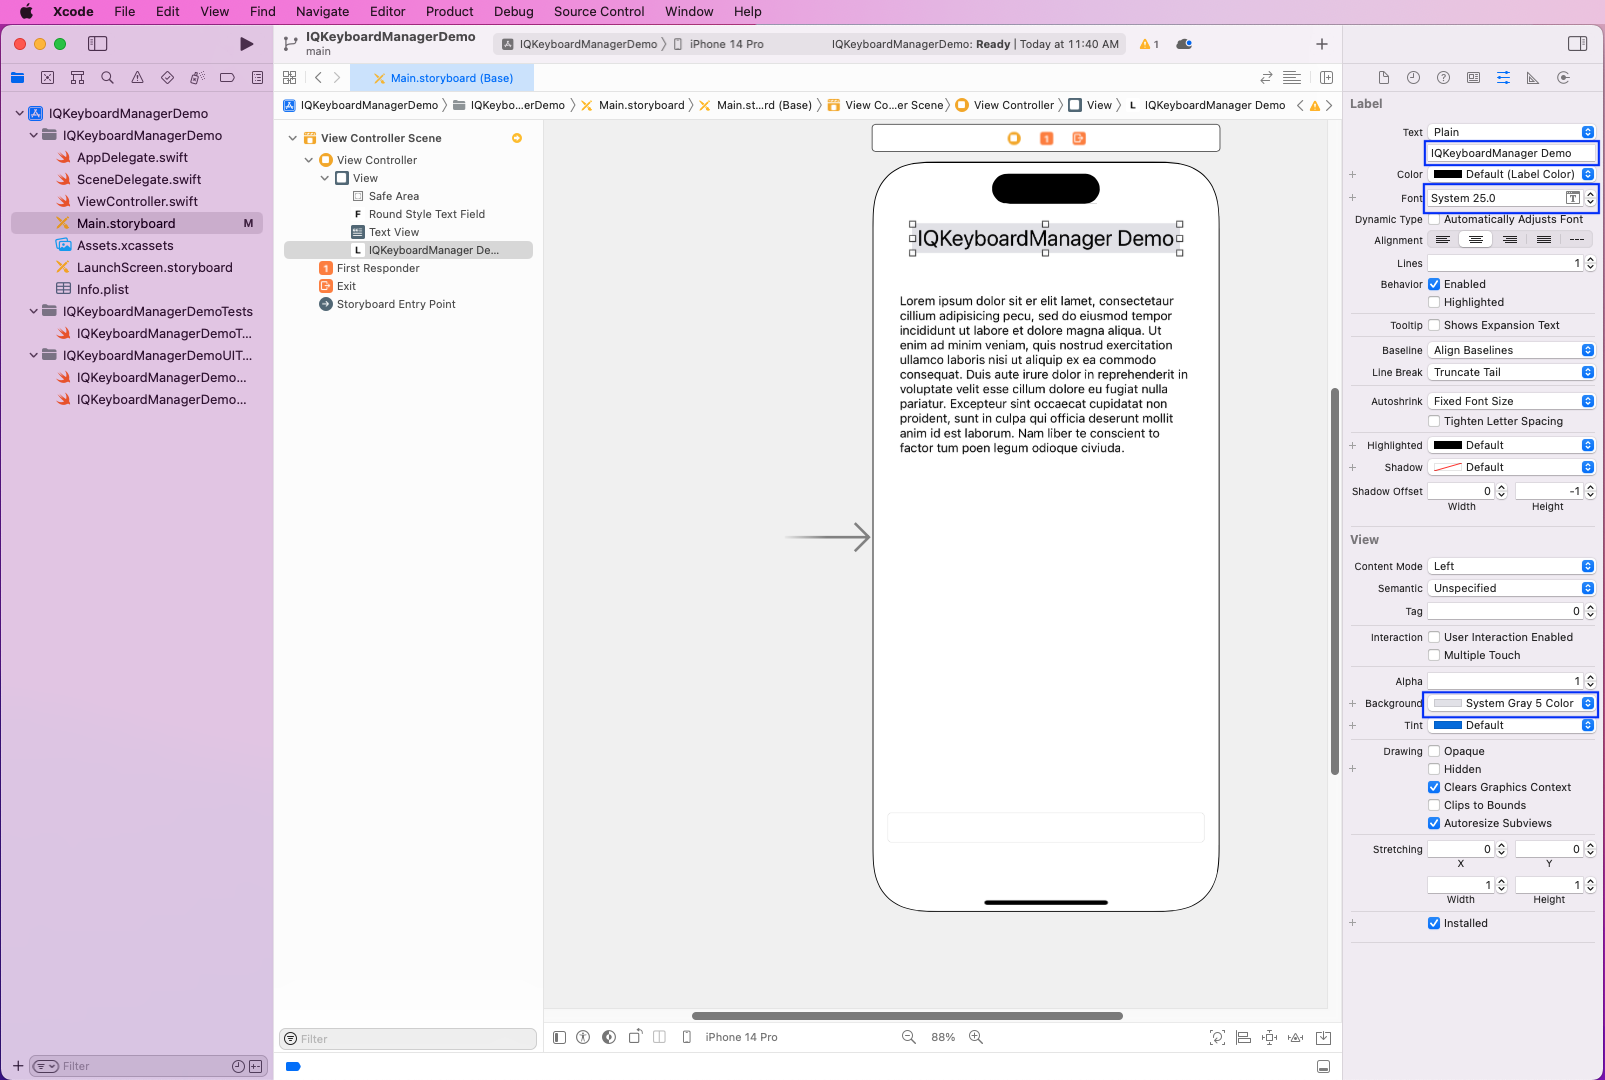The height and width of the screenshot is (1080, 1605).
Task: Open the Text type Plain dropdown
Action: click(1511, 132)
